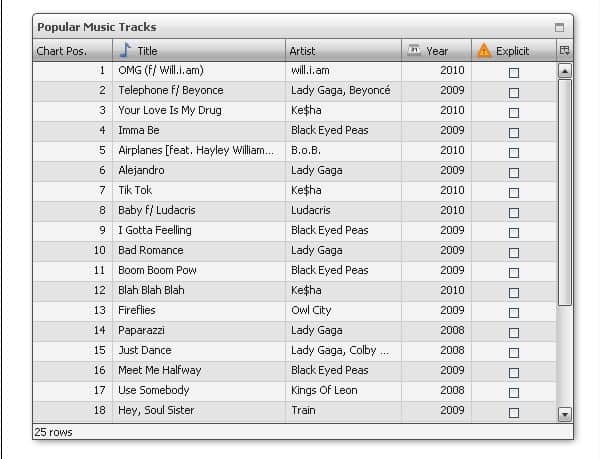This screenshot has height=459, width=600.
Task: Check Explicit box for Hey, Soul Sister
Action: pyautogui.click(x=514, y=412)
